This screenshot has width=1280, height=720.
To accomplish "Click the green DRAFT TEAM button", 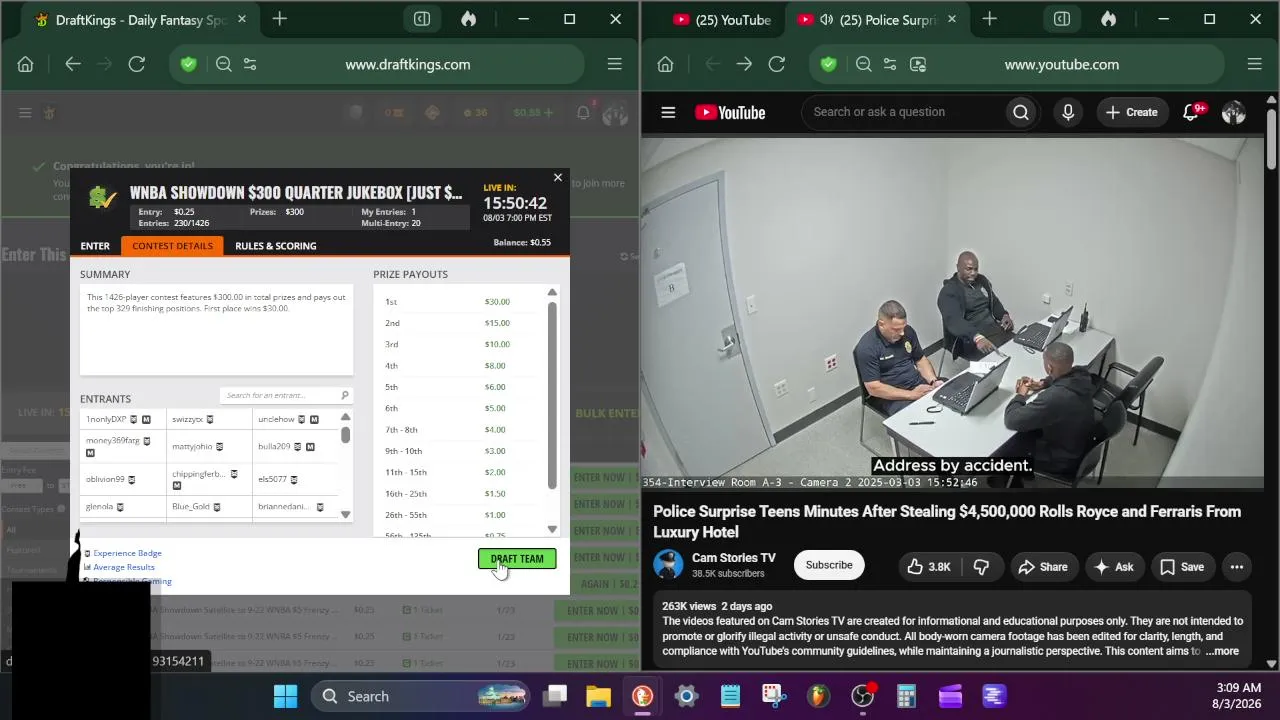I will pyautogui.click(x=517, y=559).
